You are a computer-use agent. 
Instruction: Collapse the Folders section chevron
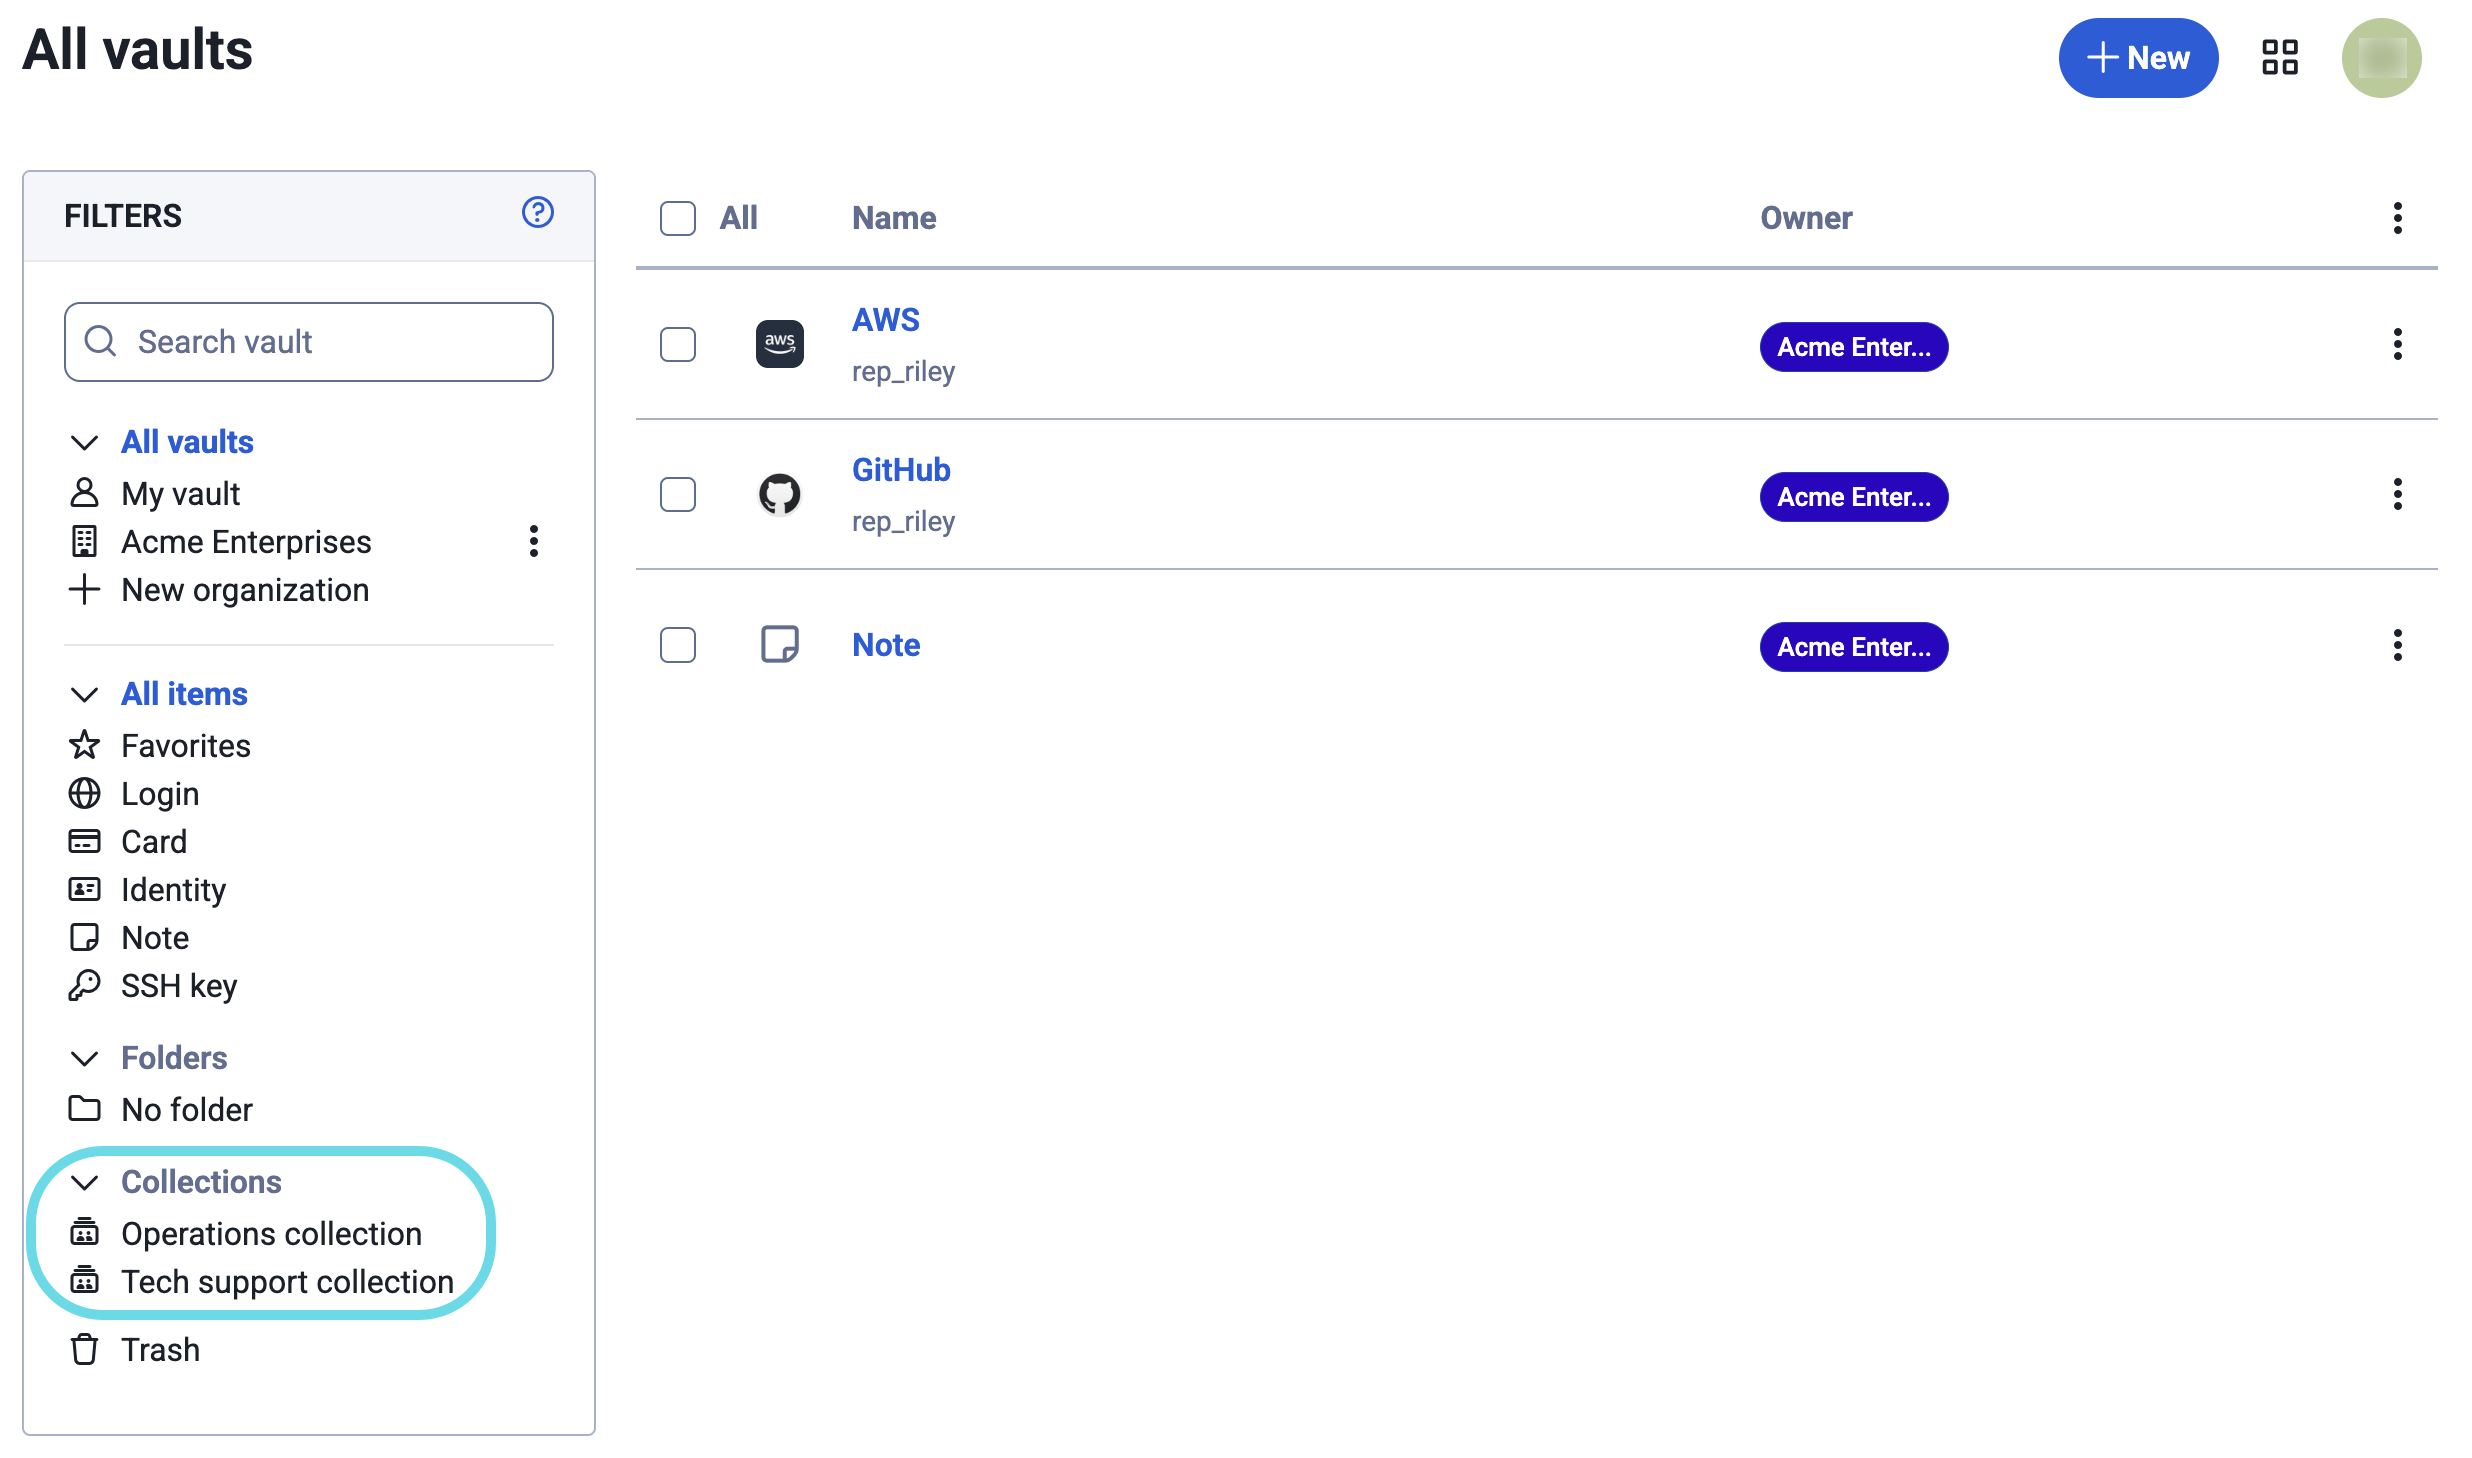click(x=85, y=1058)
